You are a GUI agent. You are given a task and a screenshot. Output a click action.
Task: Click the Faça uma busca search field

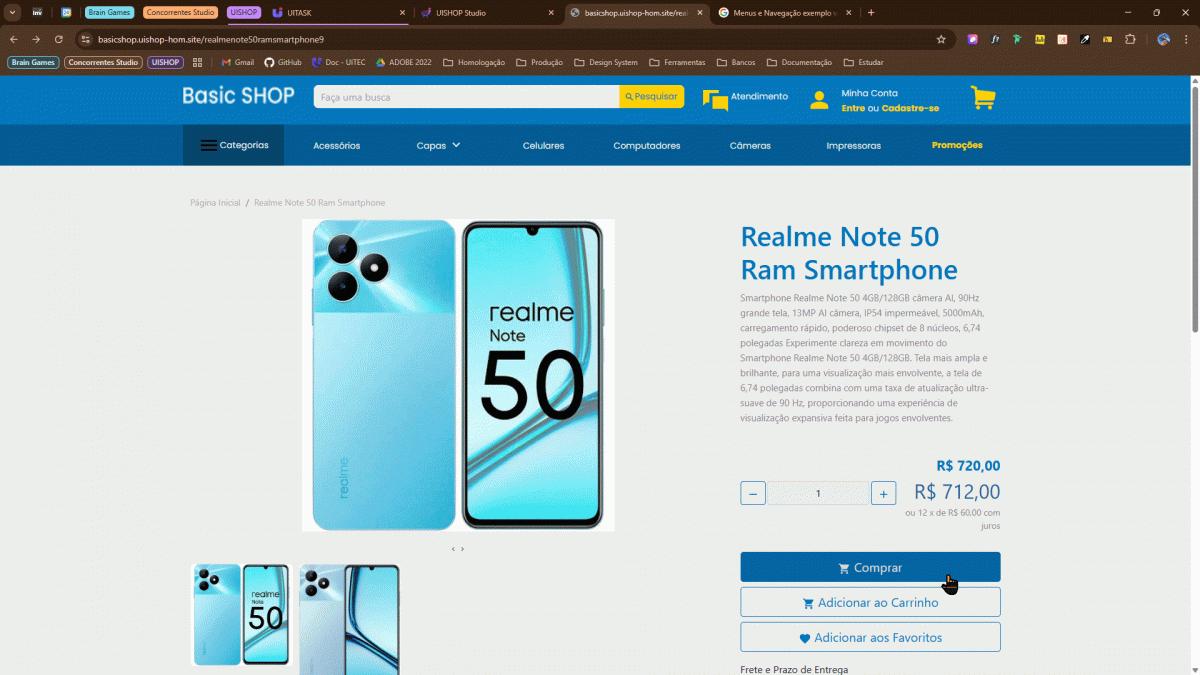click(466, 97)
